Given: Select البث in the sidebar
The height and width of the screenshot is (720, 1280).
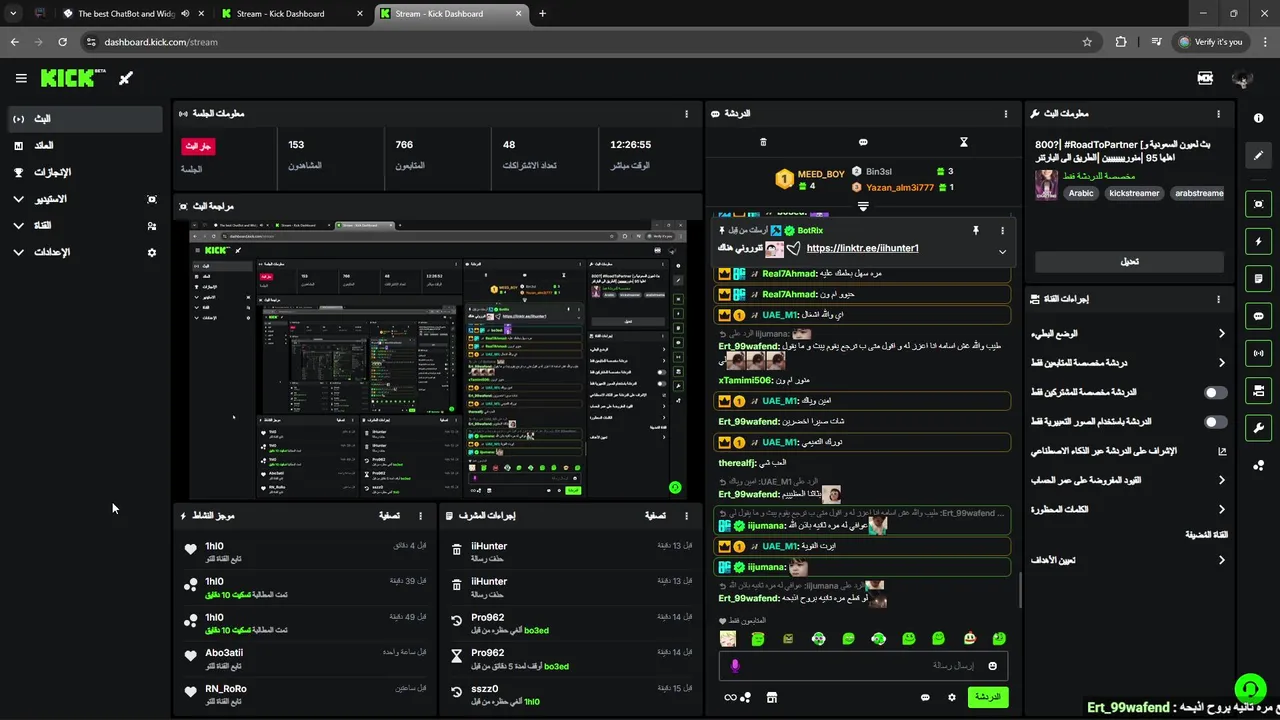Looking at the screenshot, I should click(84, 119).
